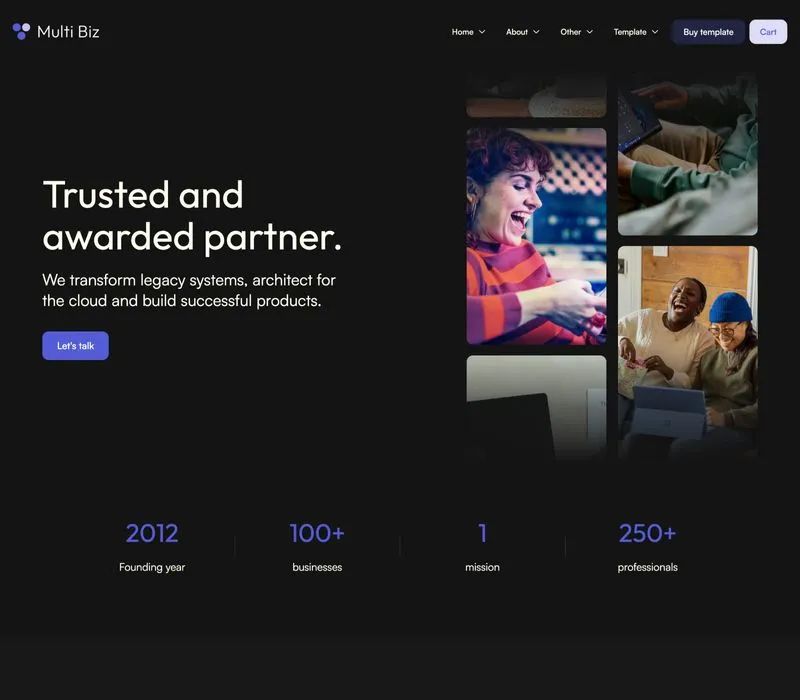800x700 pixels.
Task: Expand the Other dropdown chevron
Action: tap(590, 32)
